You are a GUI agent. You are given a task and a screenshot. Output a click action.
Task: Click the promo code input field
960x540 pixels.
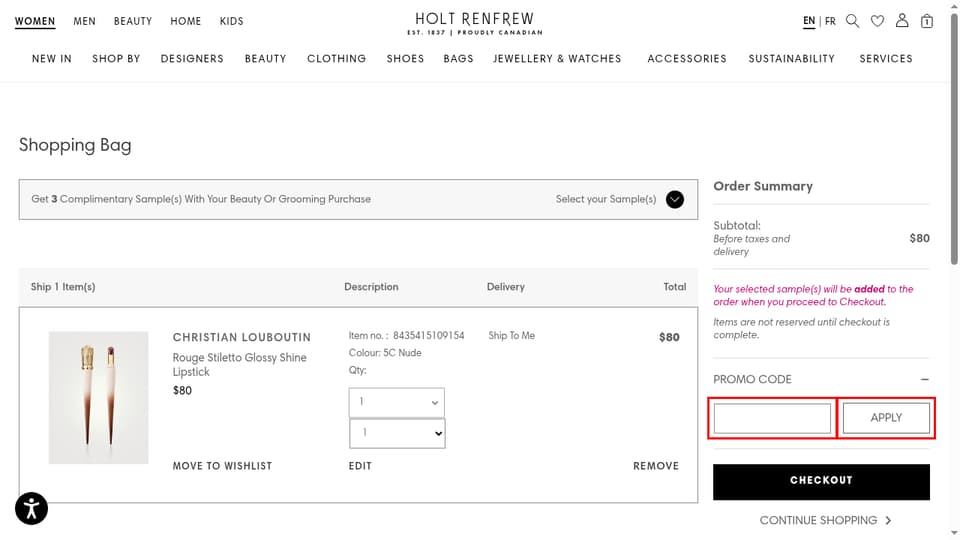click(772, 418)
